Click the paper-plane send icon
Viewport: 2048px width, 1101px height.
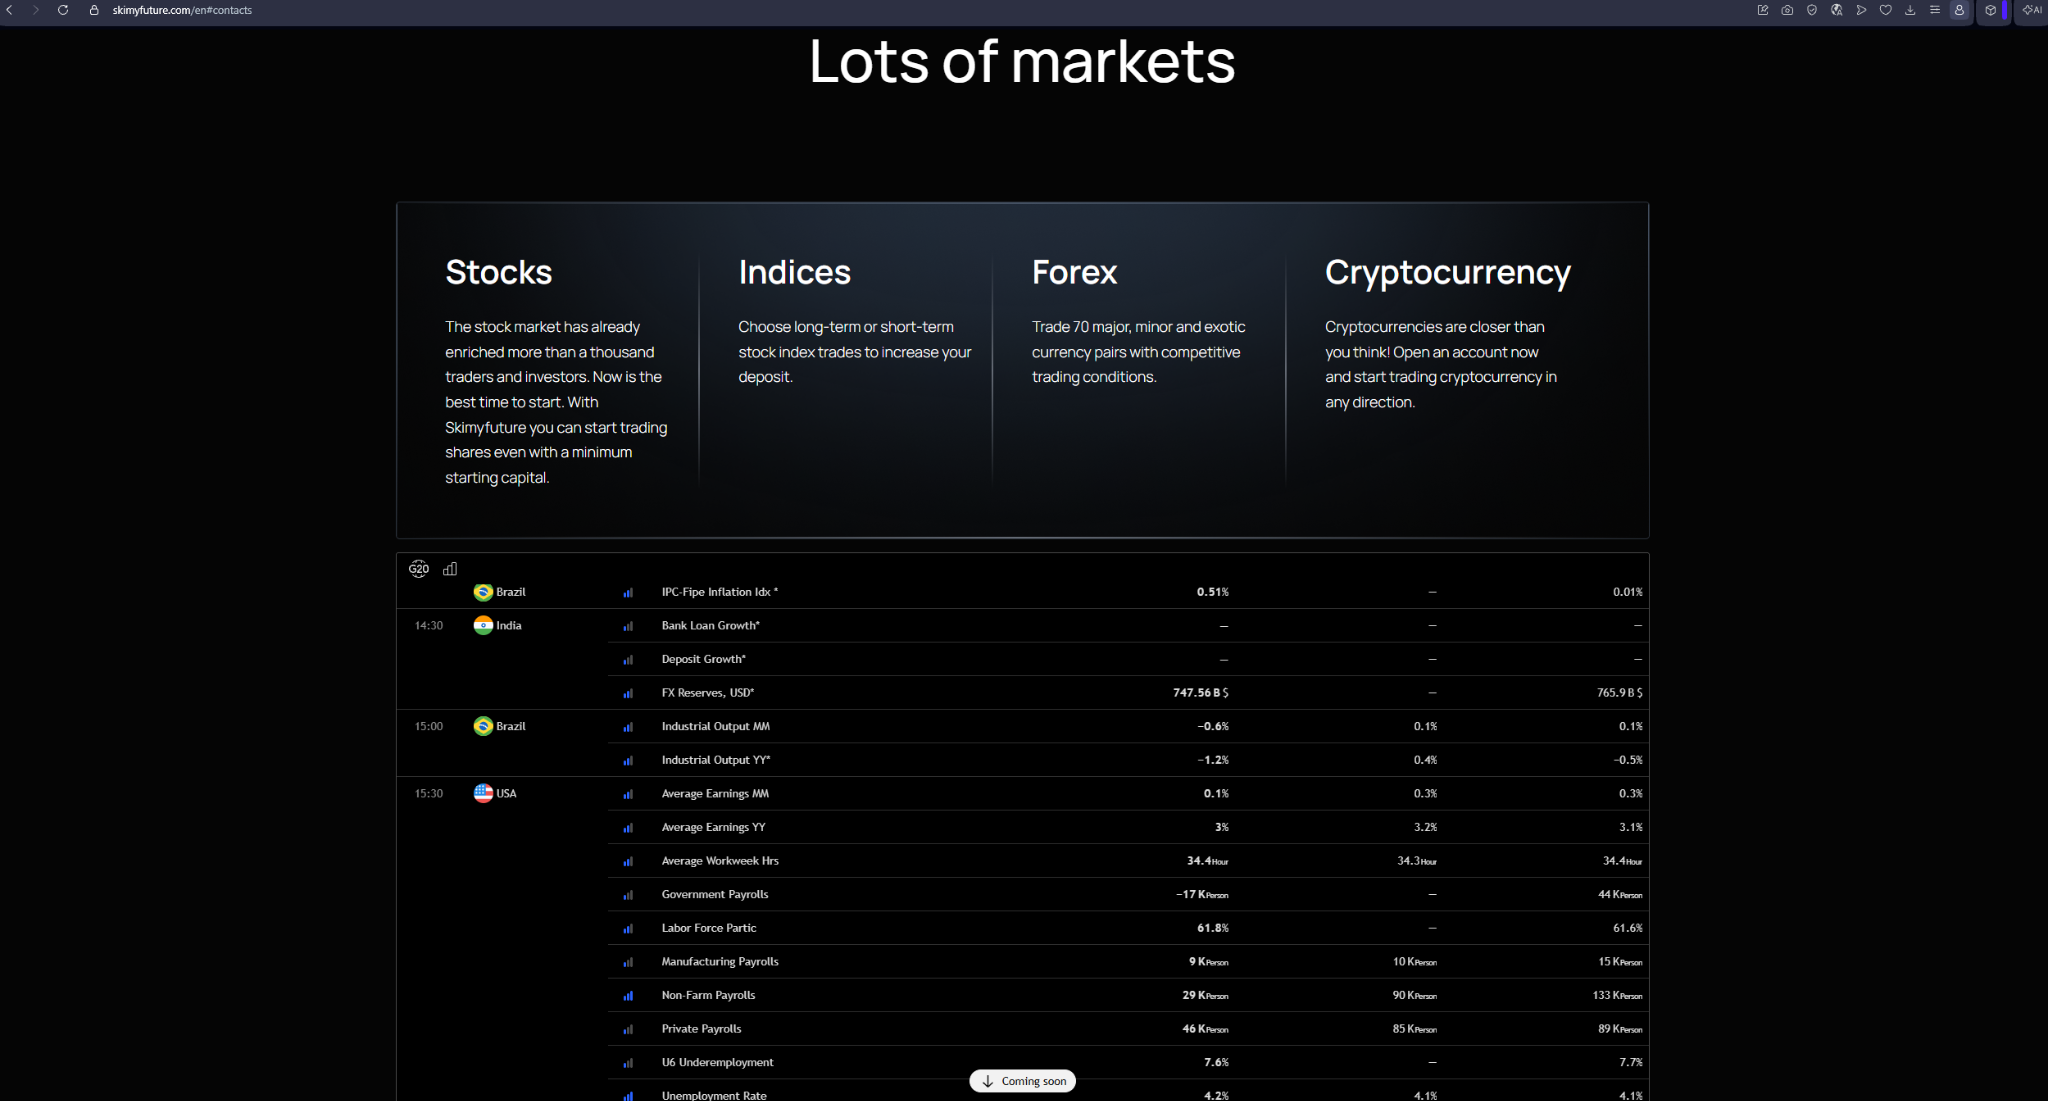1861,10
